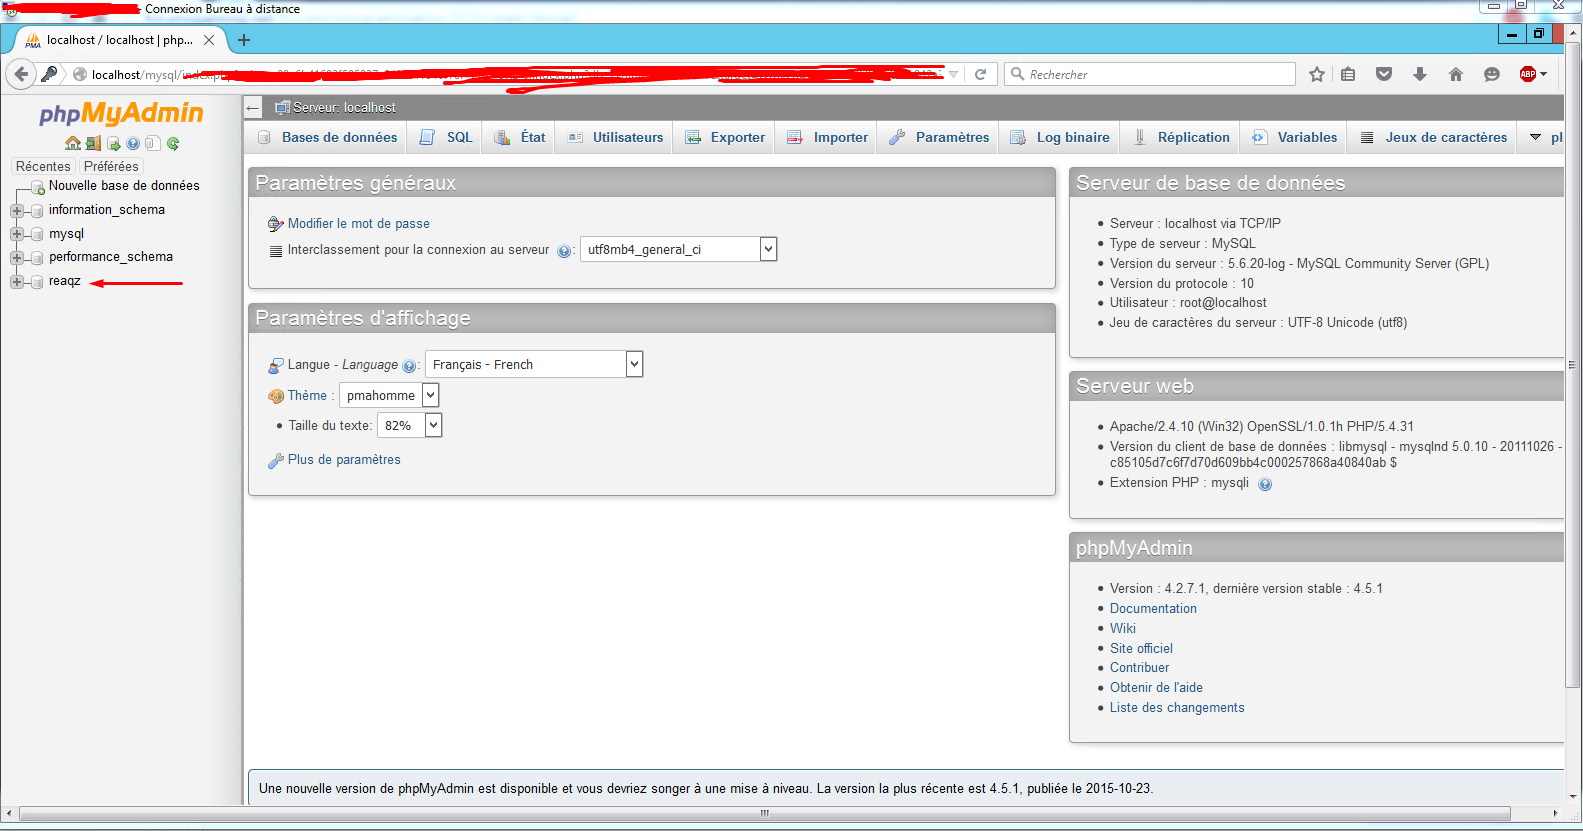Visit the Site officiel link
This screenshot has height=831, width=1583.
pyautogui.click(x=1141, y=648)
